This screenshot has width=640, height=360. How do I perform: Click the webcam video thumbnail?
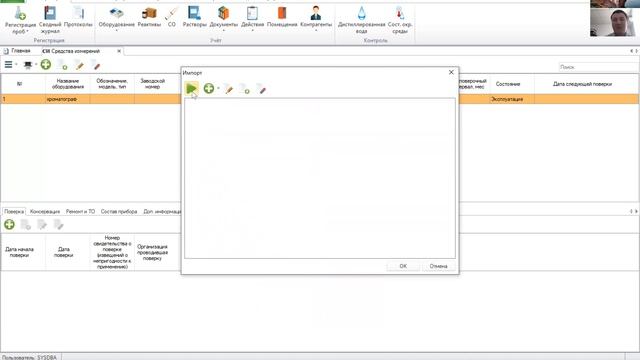coord(614,22)
